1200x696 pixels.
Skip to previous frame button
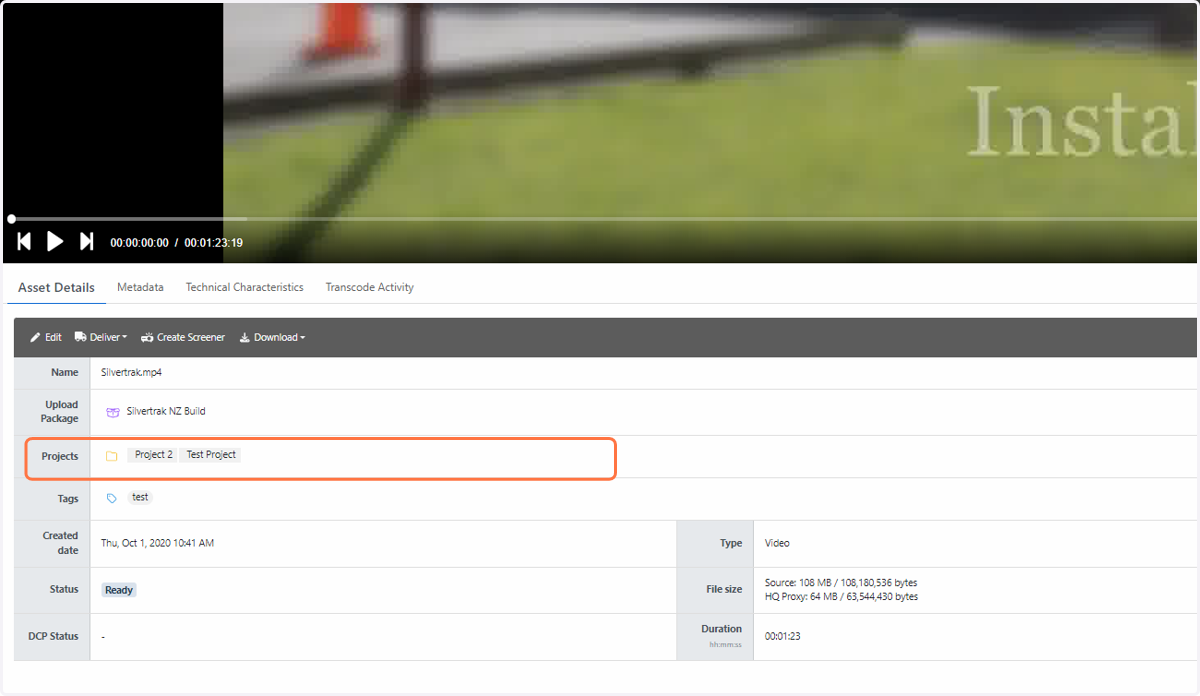[x=24, y=241]
